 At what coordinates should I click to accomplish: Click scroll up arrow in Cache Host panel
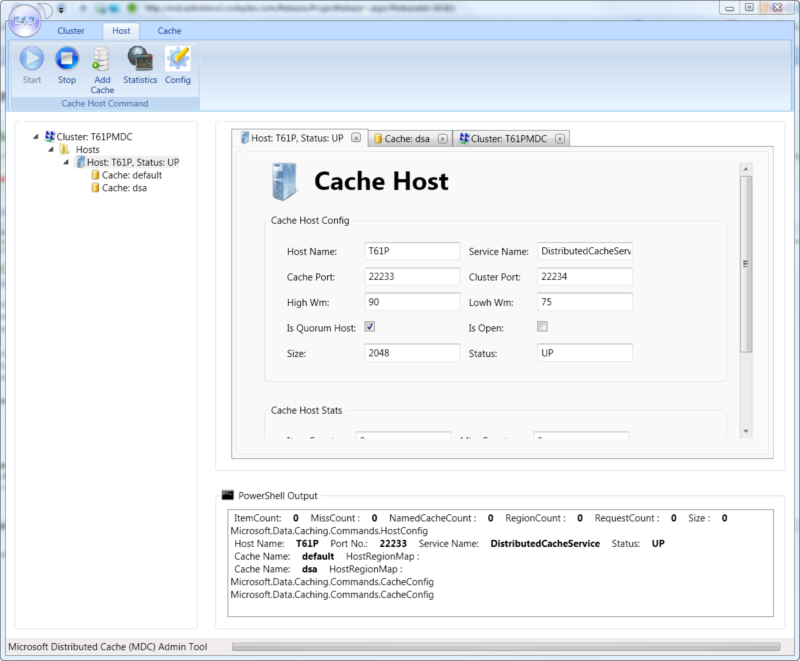(745, 169)
